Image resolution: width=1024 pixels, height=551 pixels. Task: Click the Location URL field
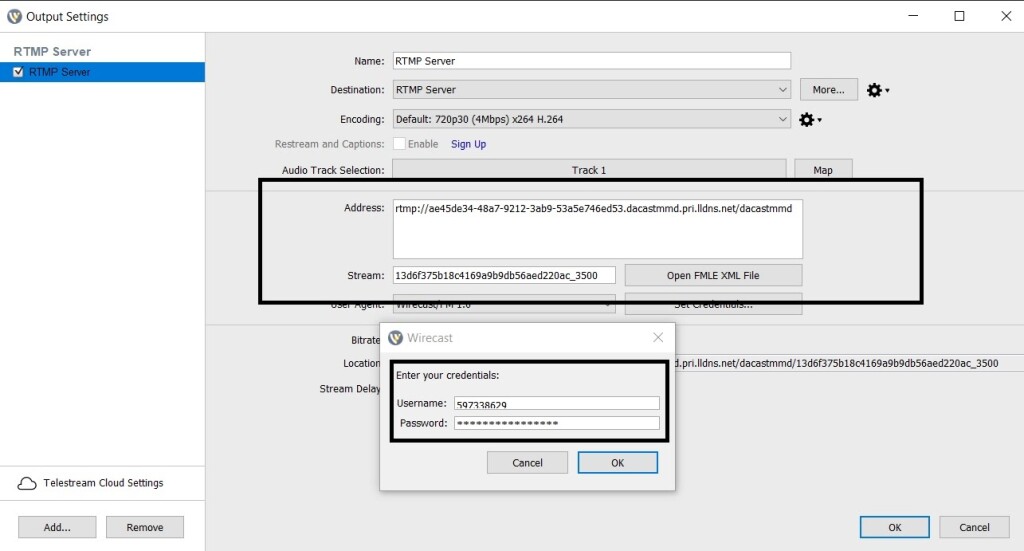(849, 363)
